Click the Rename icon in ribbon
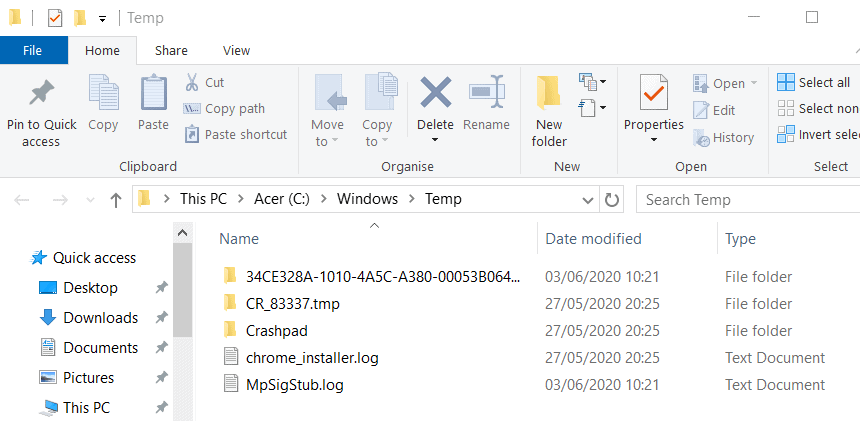 486,92
